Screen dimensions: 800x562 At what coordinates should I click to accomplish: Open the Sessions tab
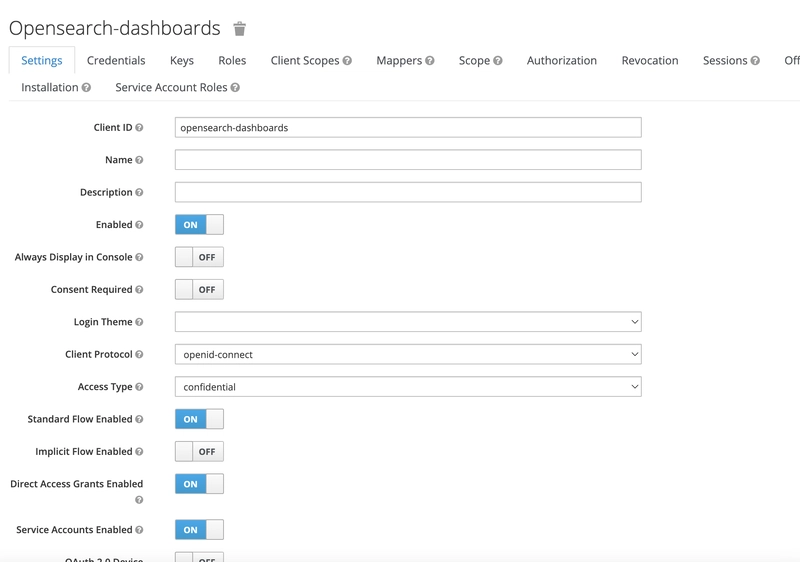click(725, 61)
